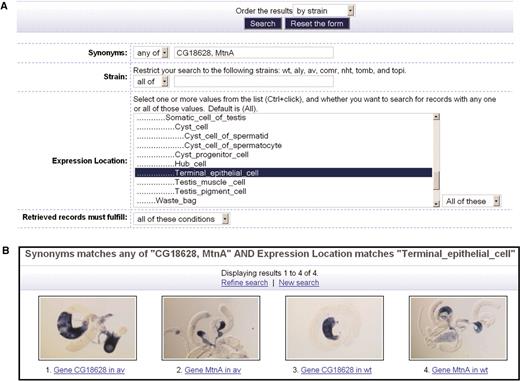Click the 'Gene MtnA in wt' link
This screenshot has height=381, width=520.
(x=460, y=370)
